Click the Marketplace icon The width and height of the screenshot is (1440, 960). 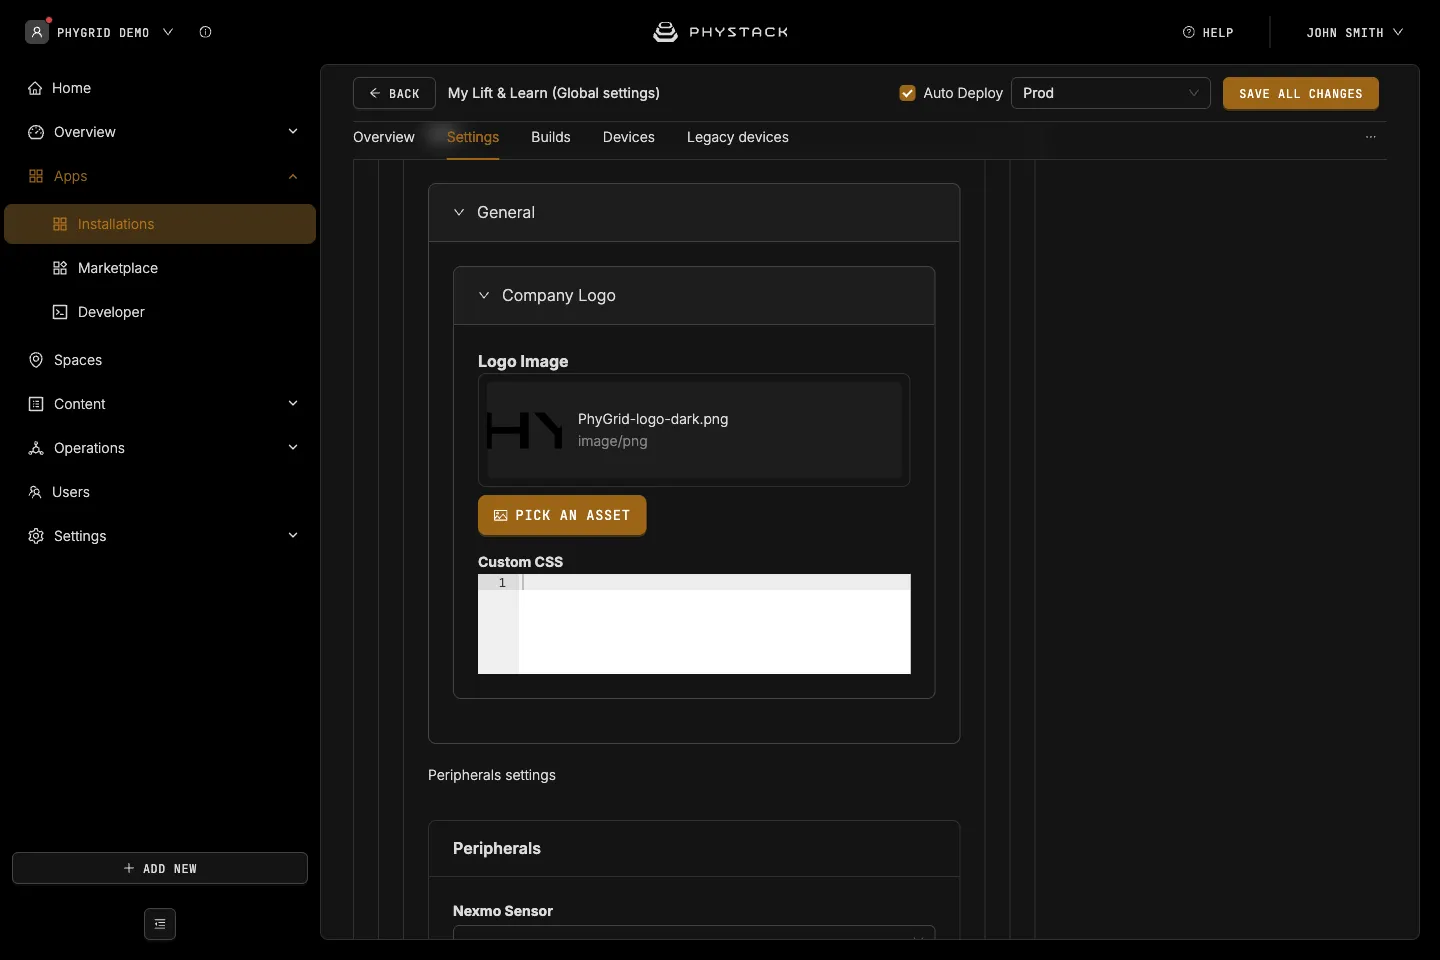point(60,268)
